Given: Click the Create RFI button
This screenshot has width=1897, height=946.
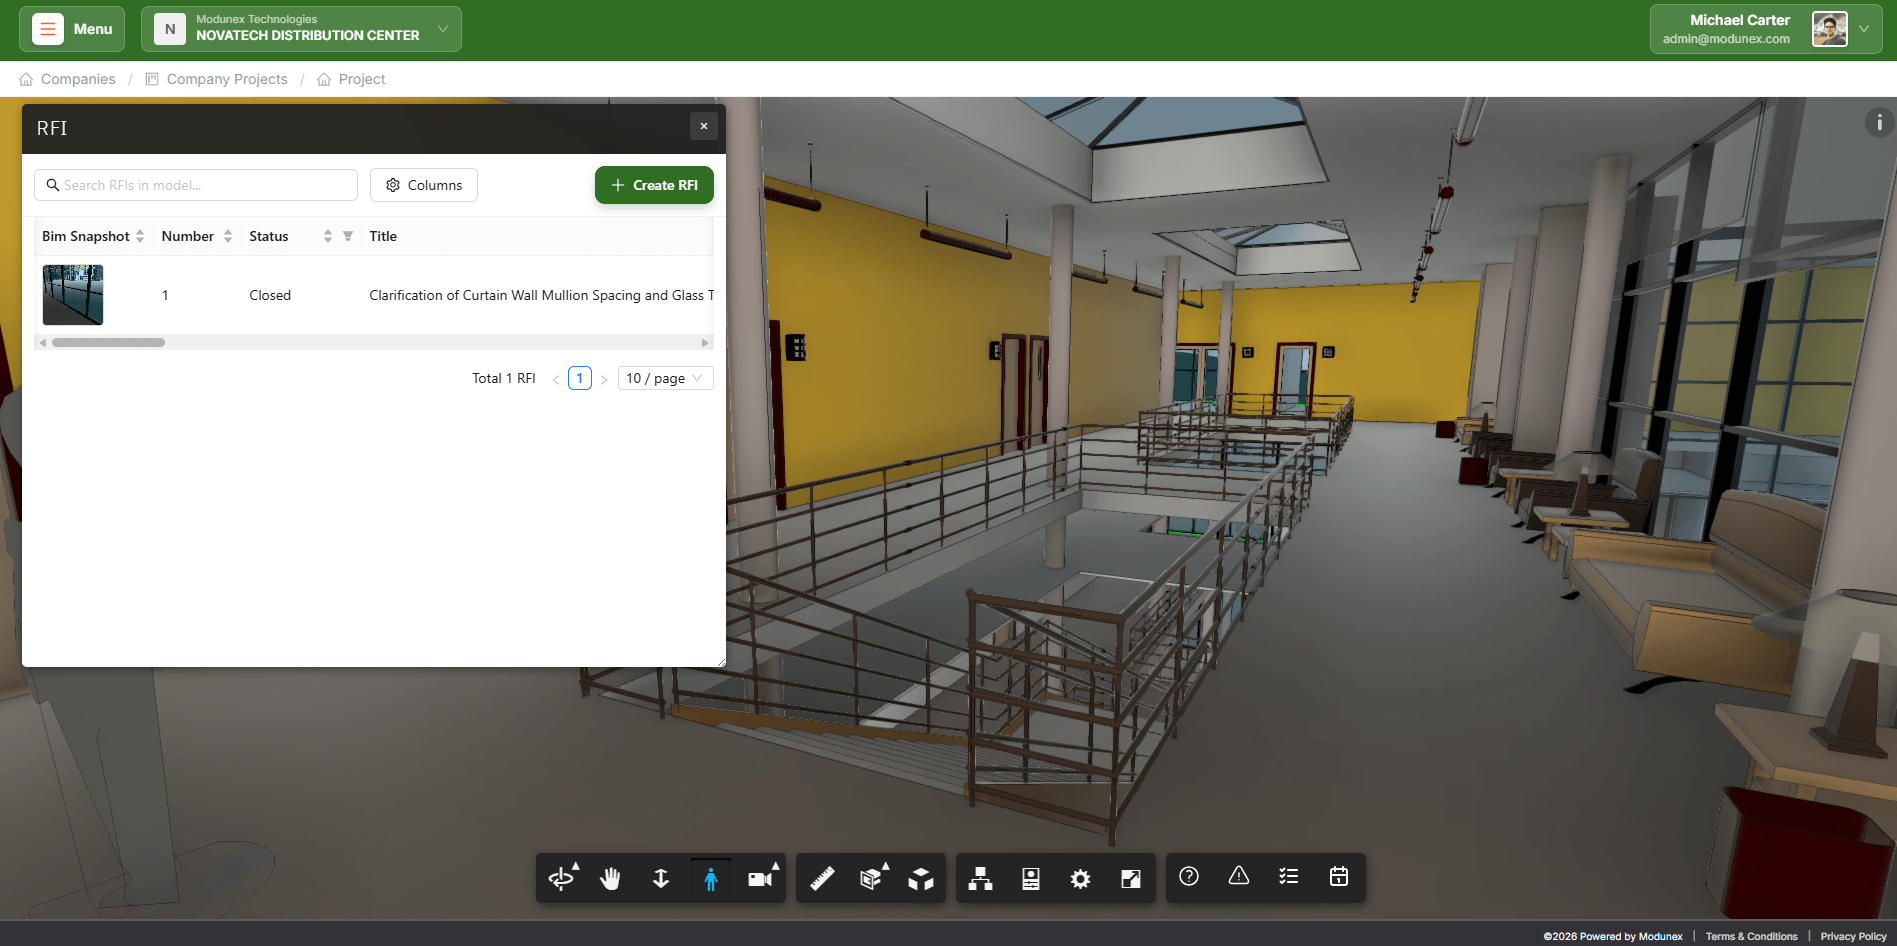Looking at the screenshot, I should click(654, 185).
